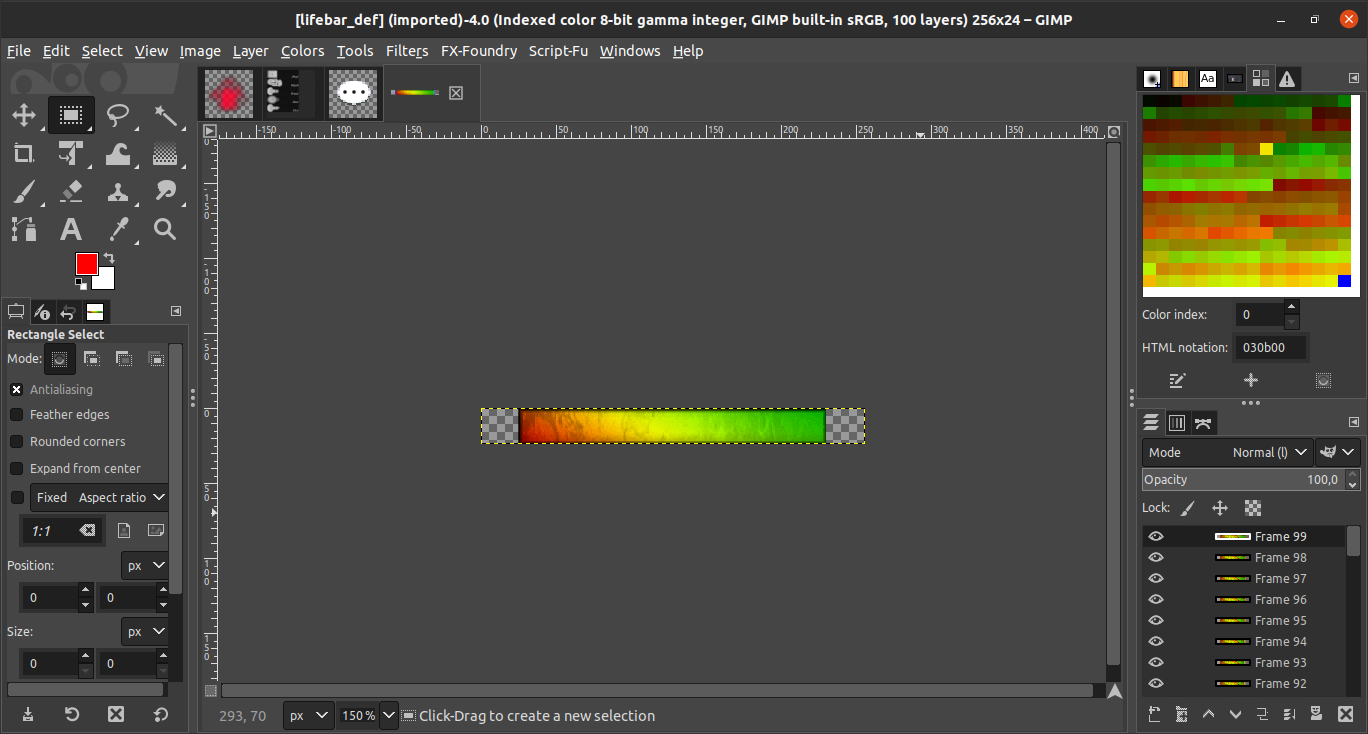
Task: Select the Frame 95 layer
Action: click(1280, 621)
